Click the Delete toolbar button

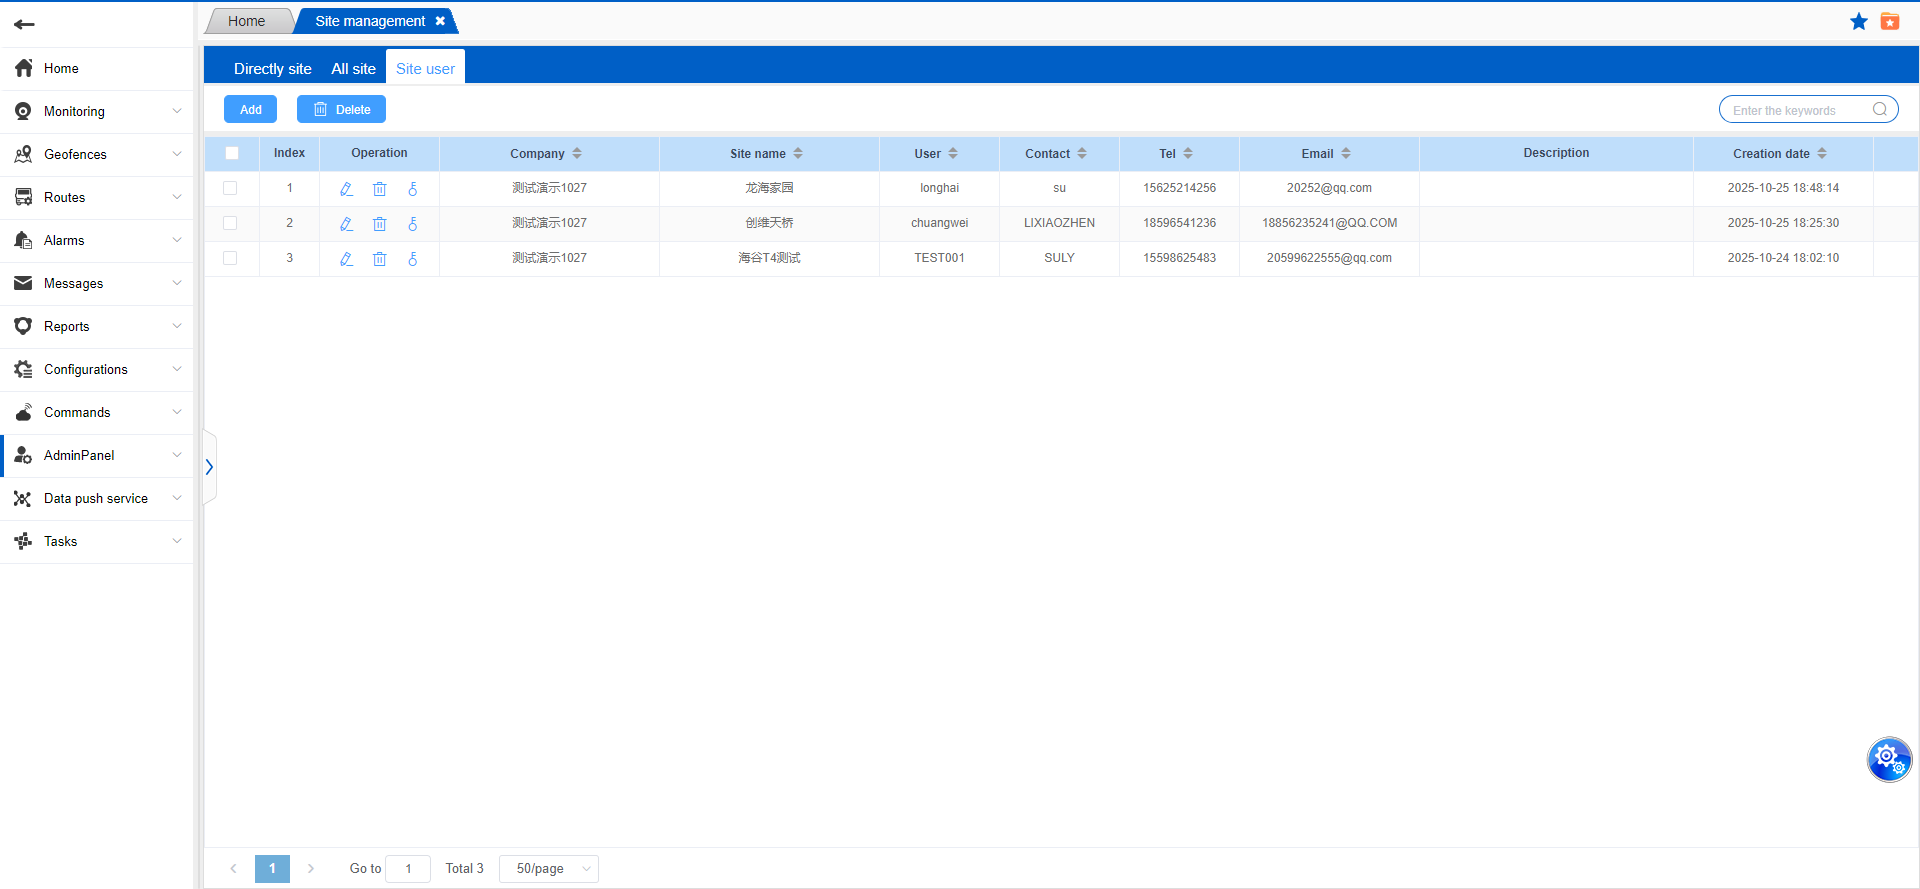pyautogui.click(x=341, y=109)
